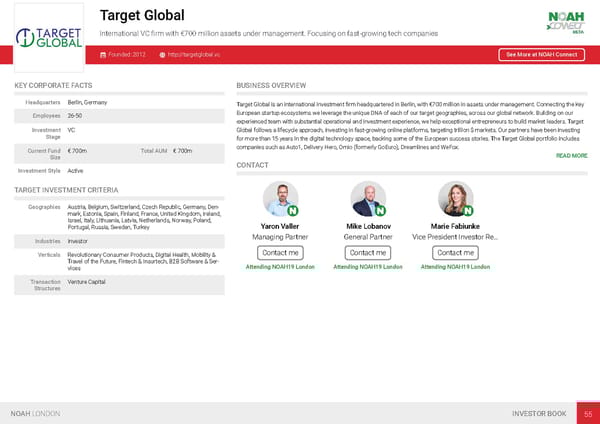This screenshot has height=424, width=600.
Task: Click the green N badge on Marie Fabiunke
Action: [468, 211]
